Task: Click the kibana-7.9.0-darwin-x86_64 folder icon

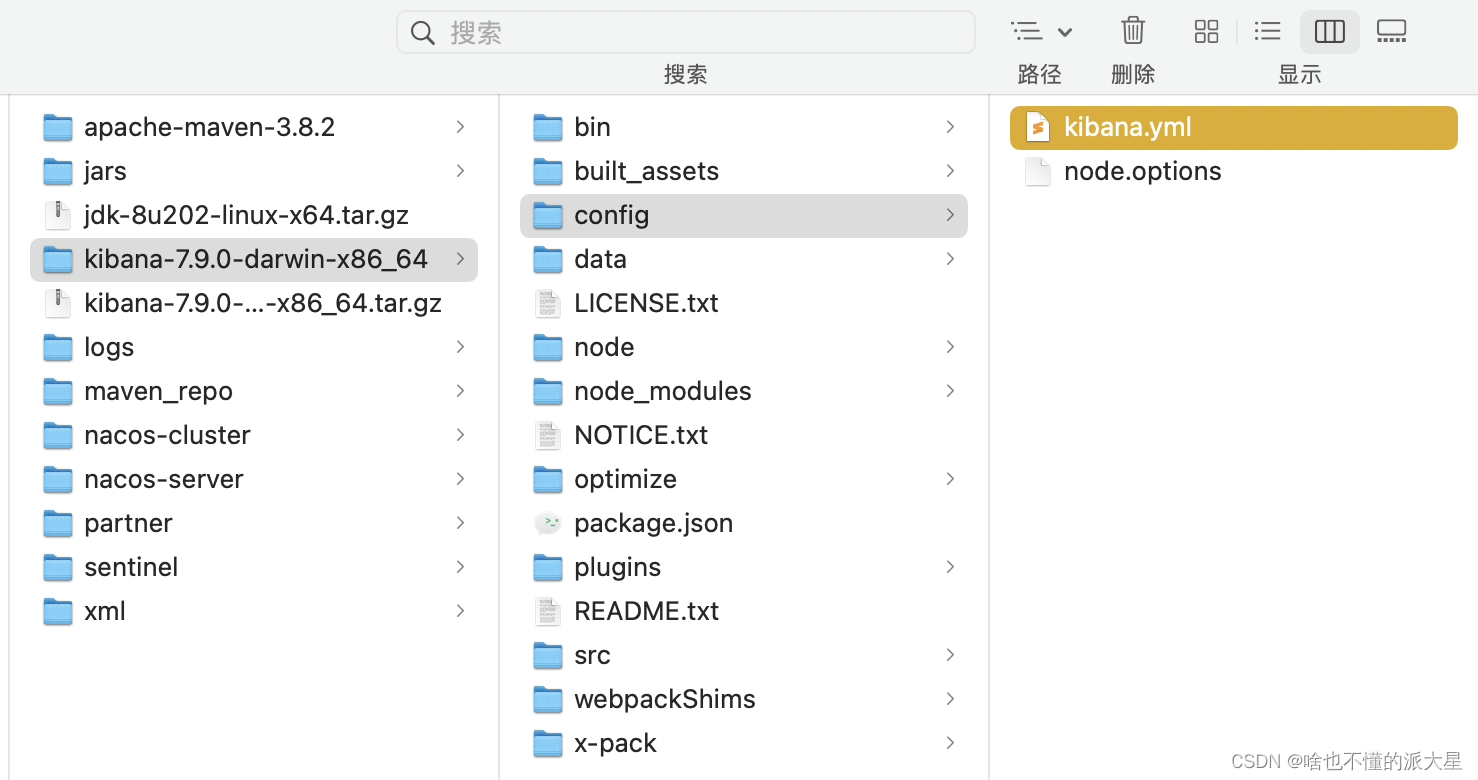Action: [x=58, y=259]
